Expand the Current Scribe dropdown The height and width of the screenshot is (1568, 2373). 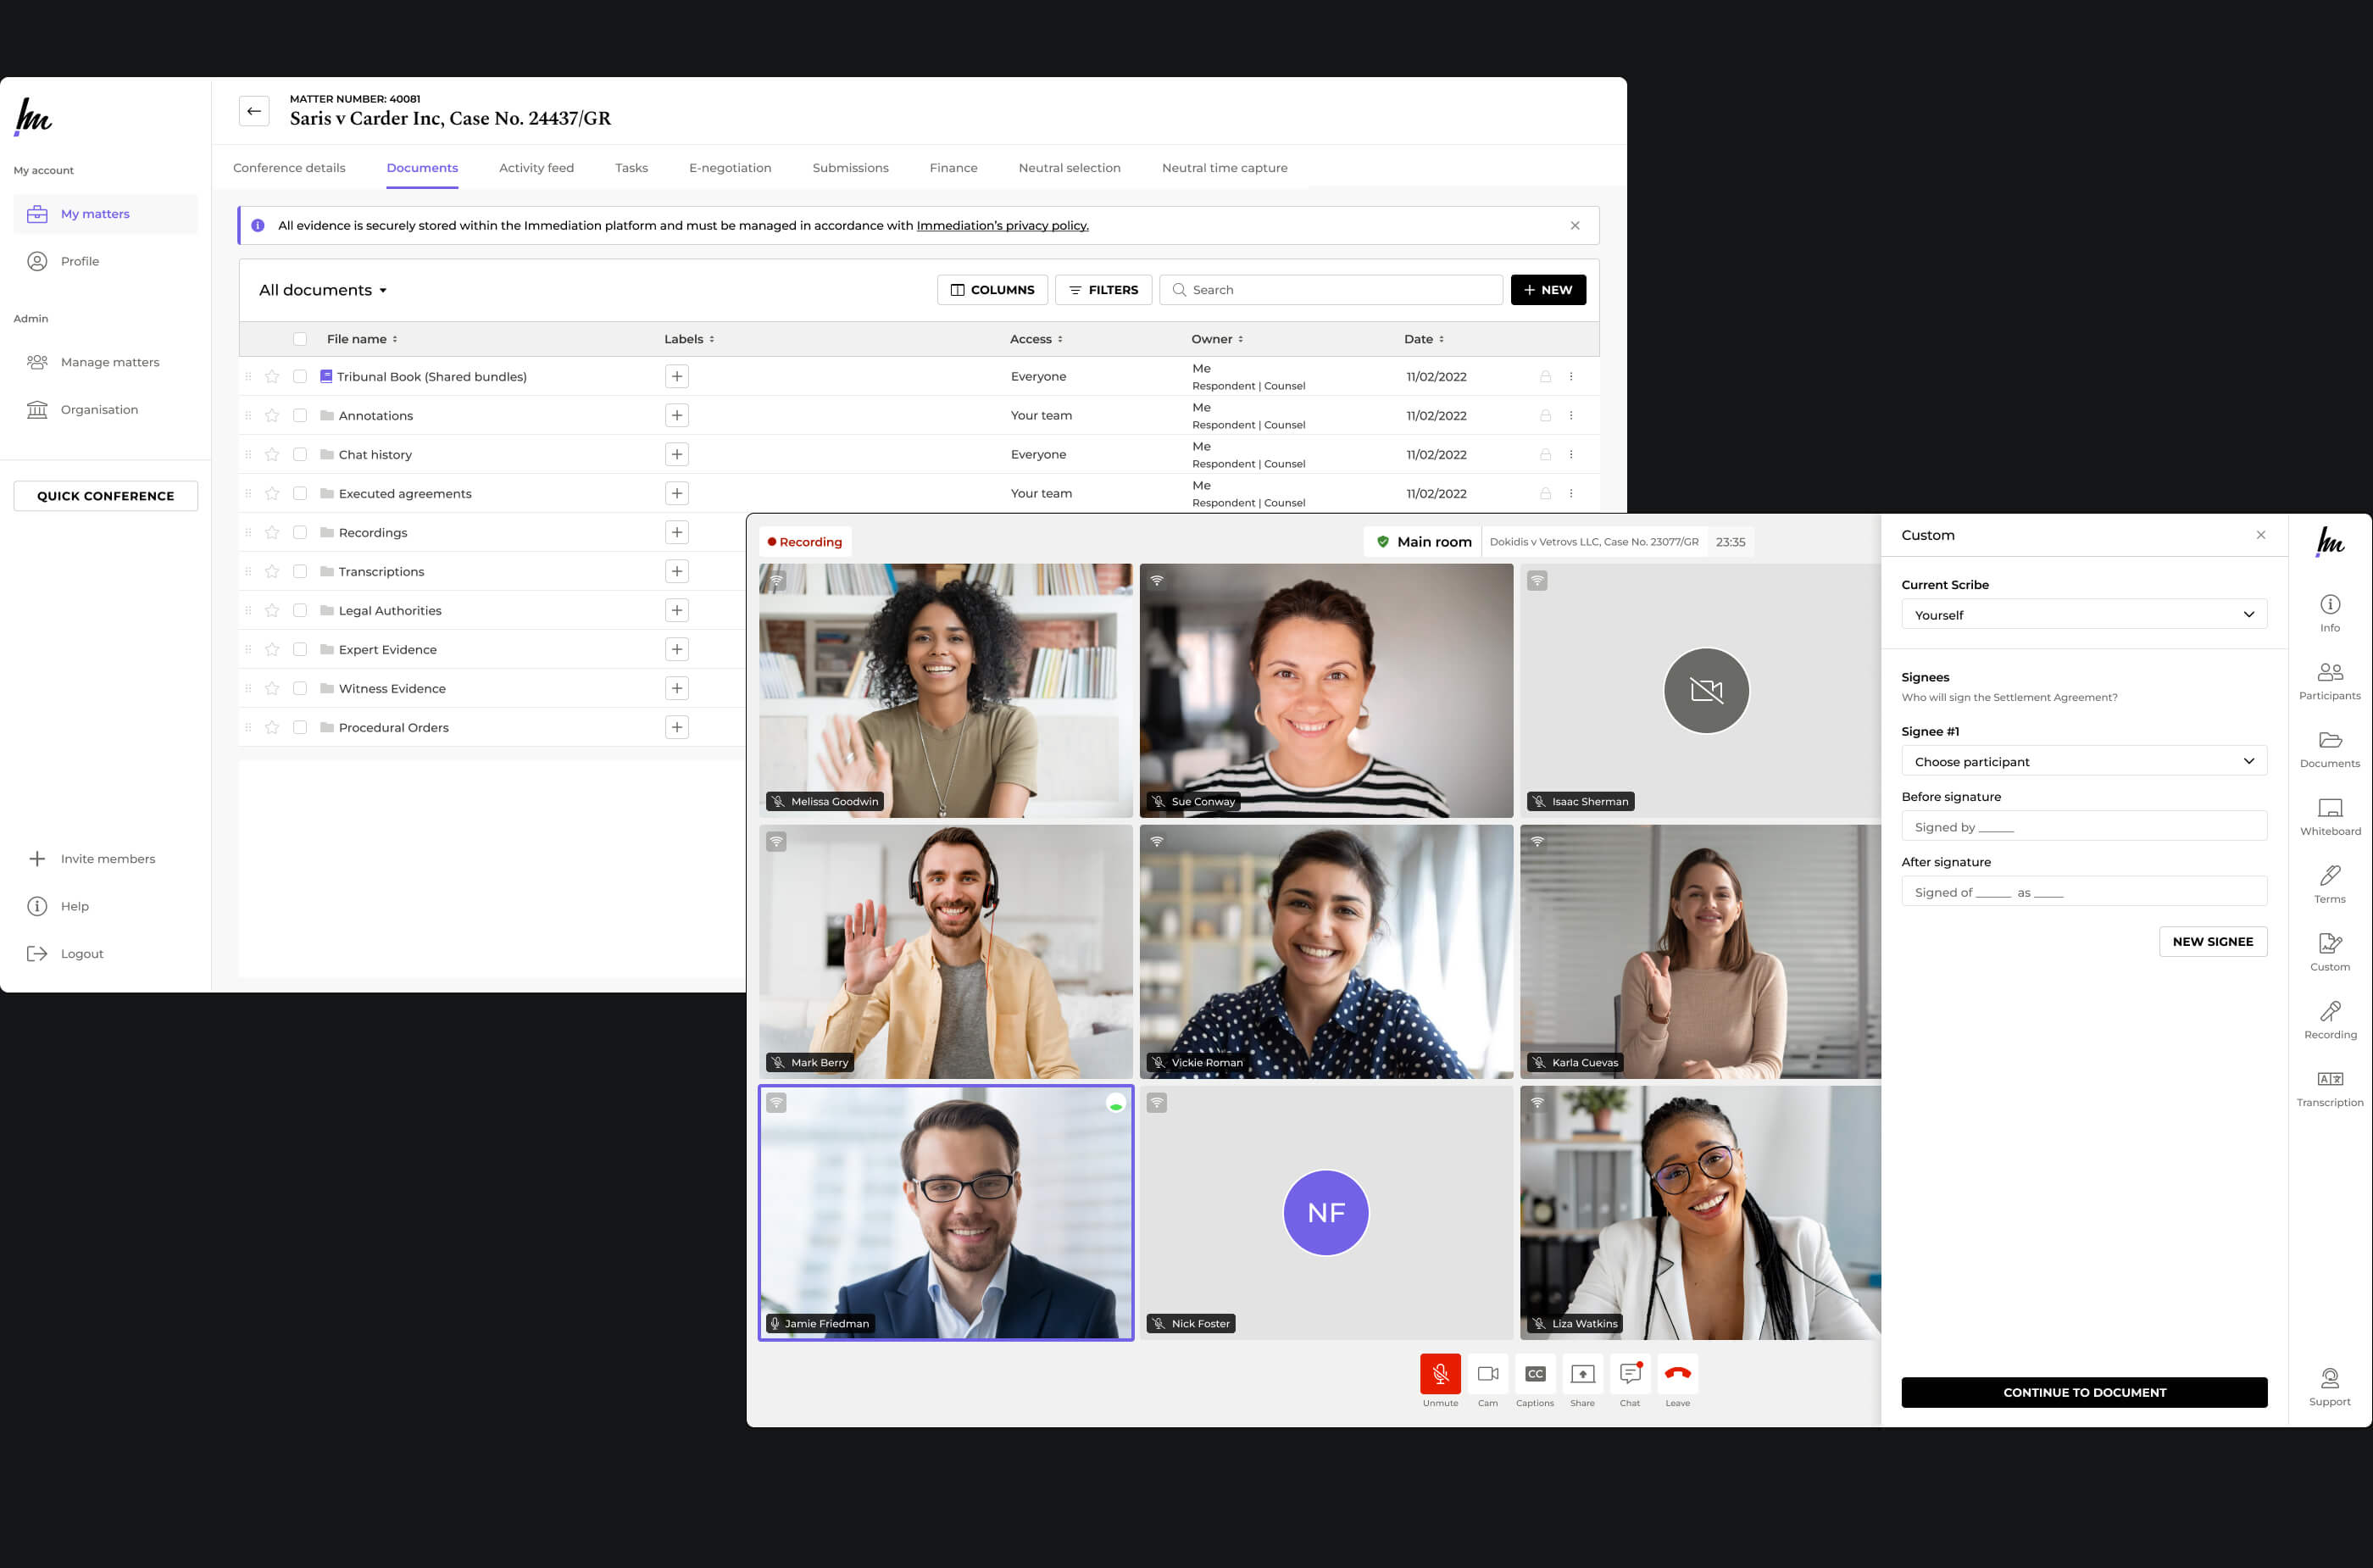click(2083, 615)
